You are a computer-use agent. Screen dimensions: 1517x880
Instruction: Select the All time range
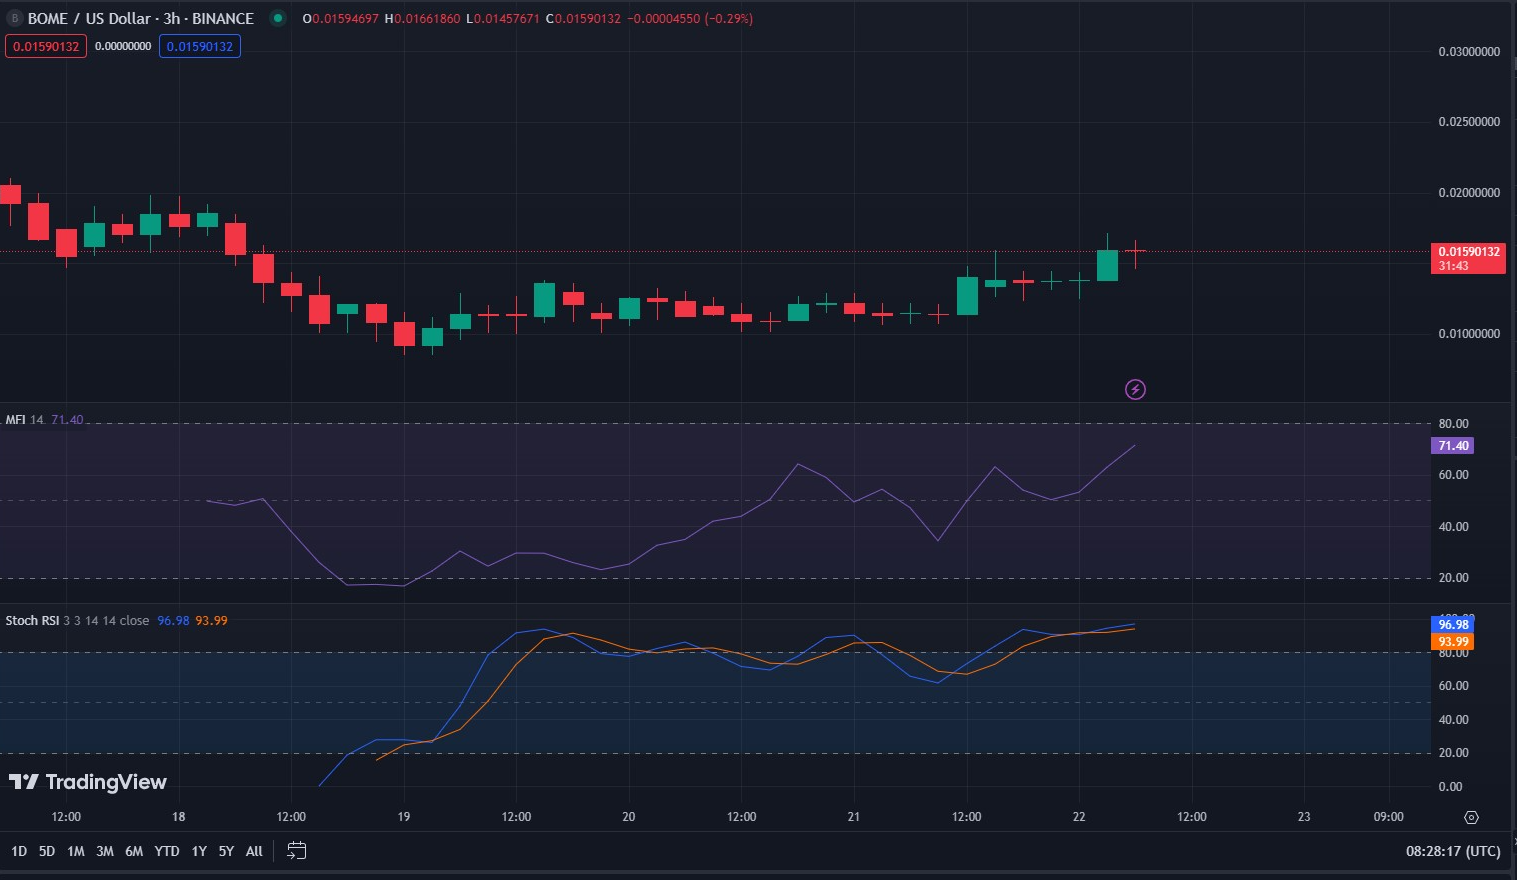tap(254, 851)
